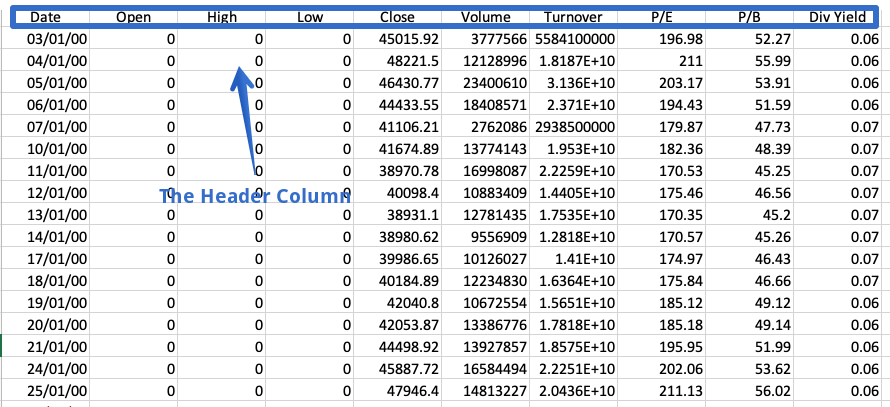Click the Close header cell
890x407 pixels.
pos(397,17)
